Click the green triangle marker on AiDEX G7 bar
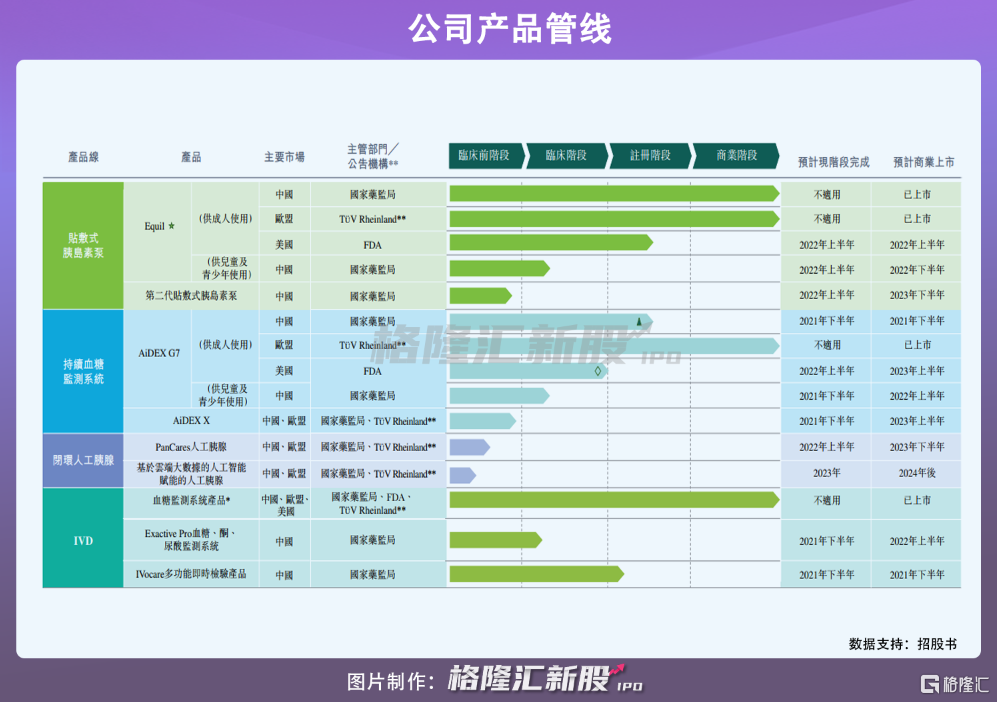 coord(638,321)
